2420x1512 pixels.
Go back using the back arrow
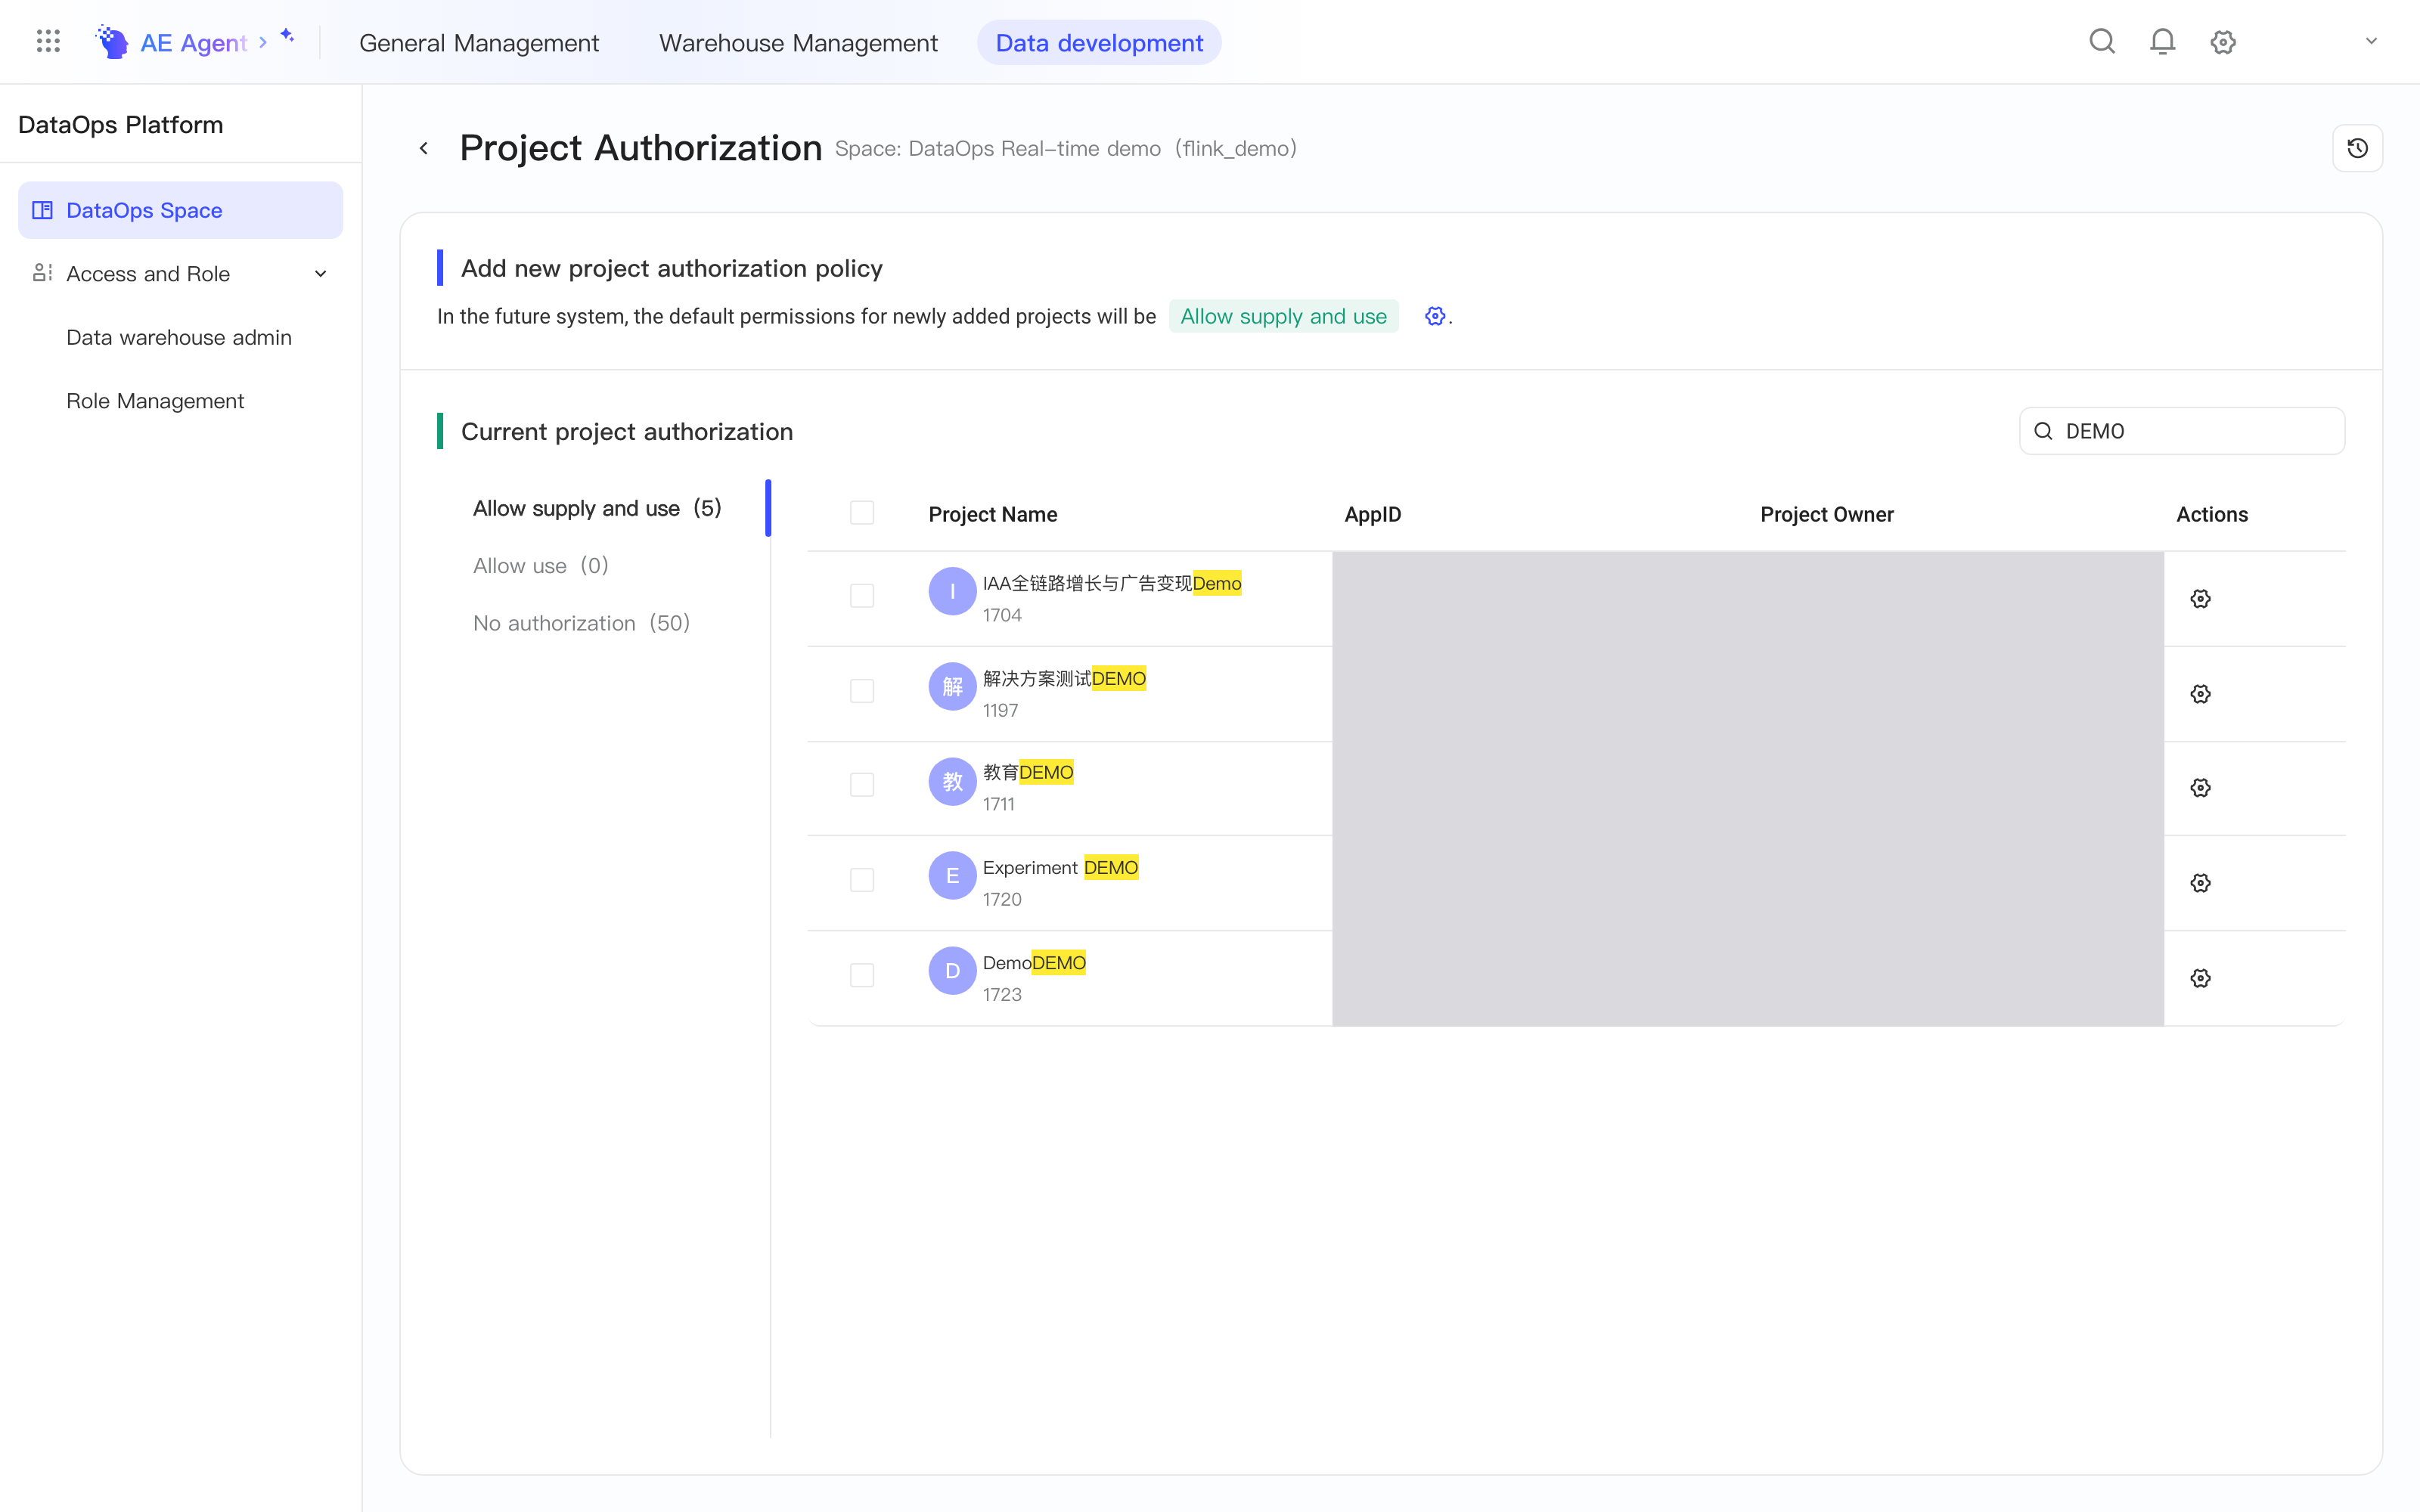[424, 148]
